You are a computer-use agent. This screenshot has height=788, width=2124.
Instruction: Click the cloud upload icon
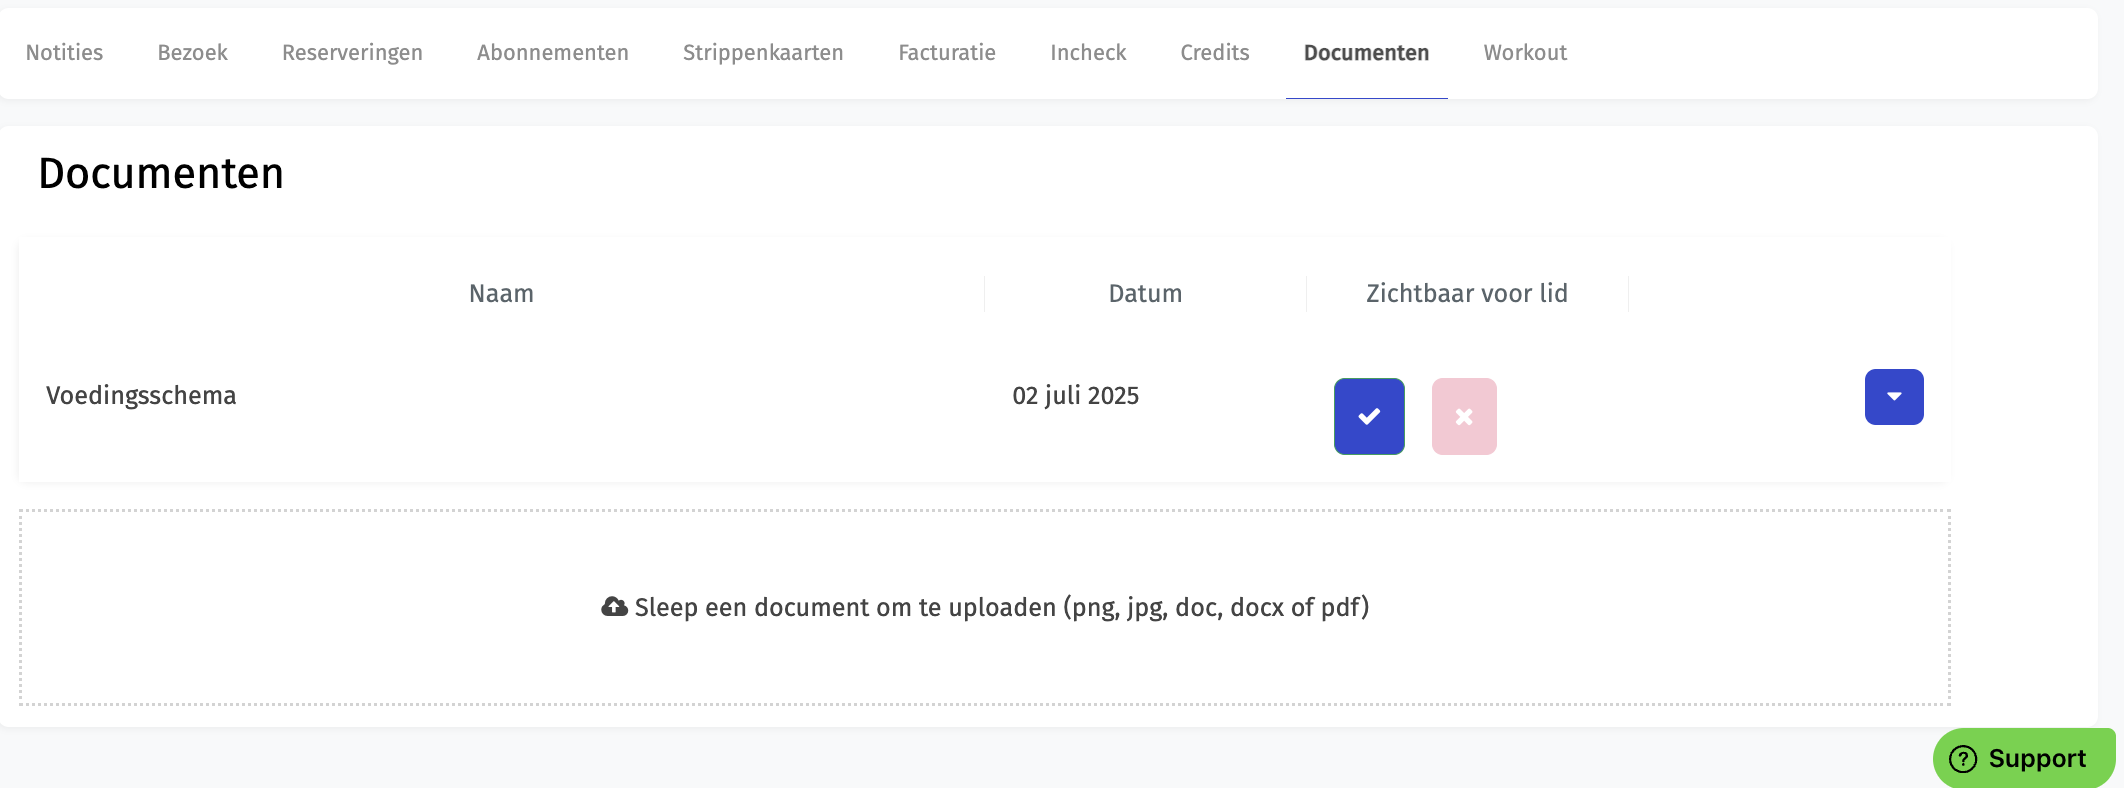(614, 607)
